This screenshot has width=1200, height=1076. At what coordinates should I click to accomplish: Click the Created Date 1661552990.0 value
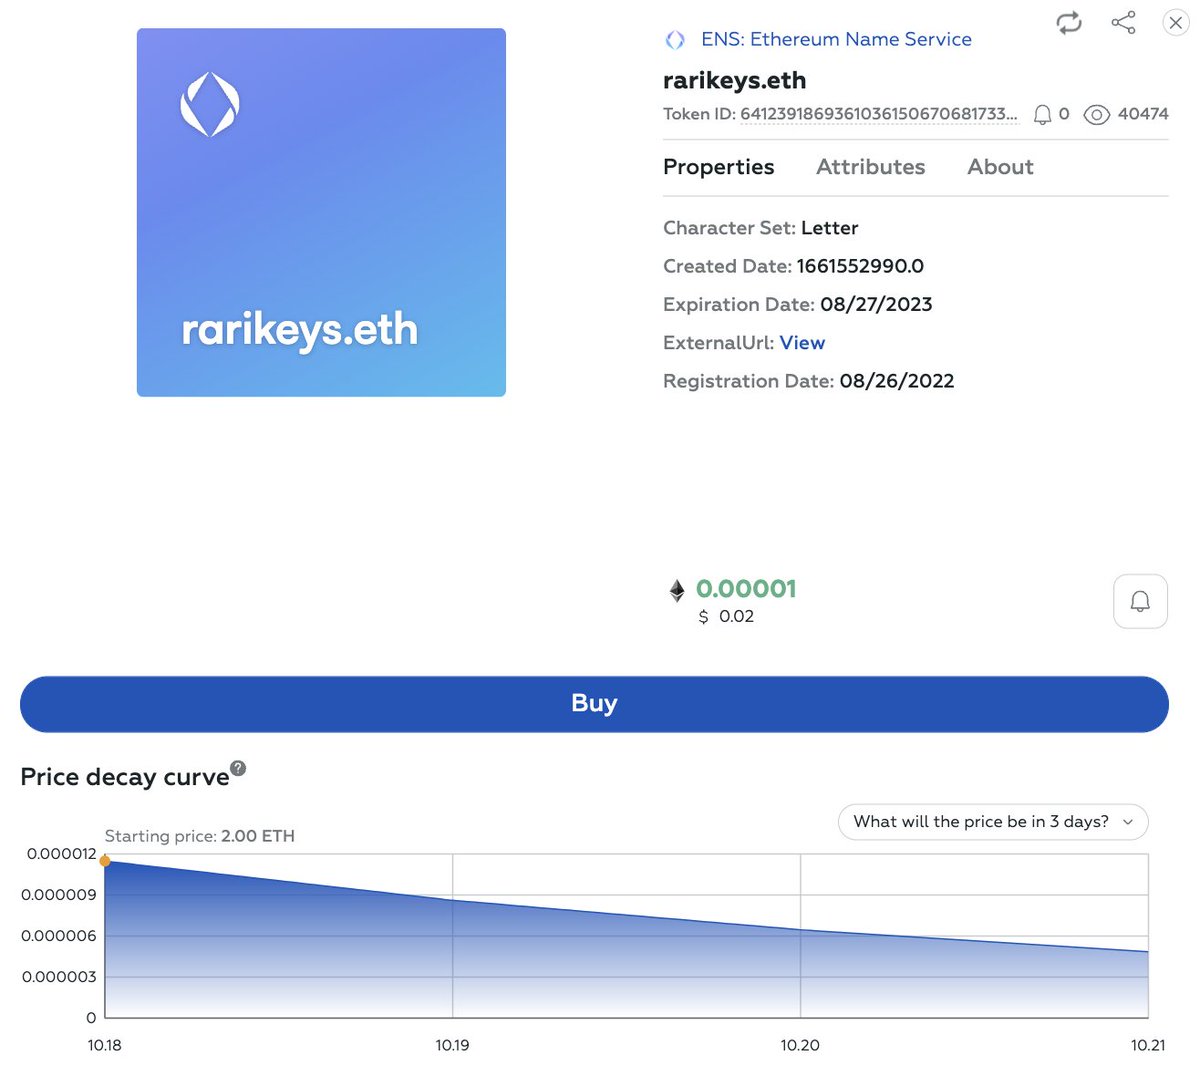pos(860,267)
